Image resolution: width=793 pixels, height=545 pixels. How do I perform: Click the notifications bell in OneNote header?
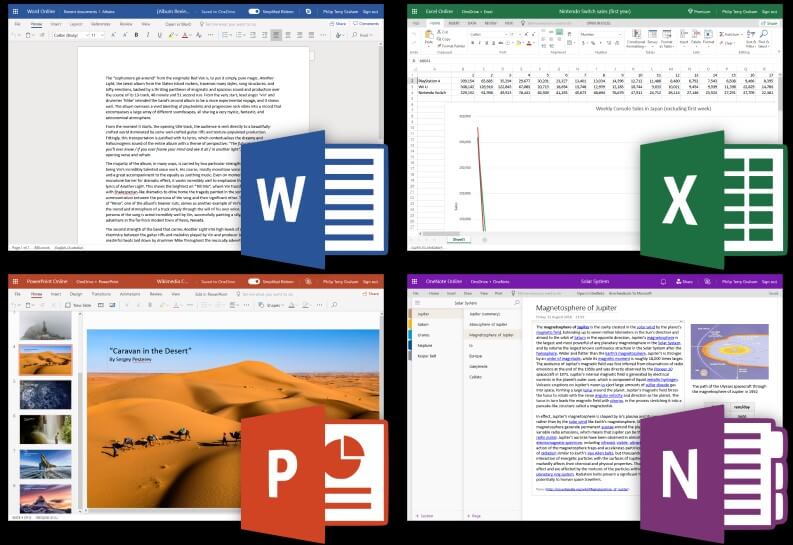[663, 281]
